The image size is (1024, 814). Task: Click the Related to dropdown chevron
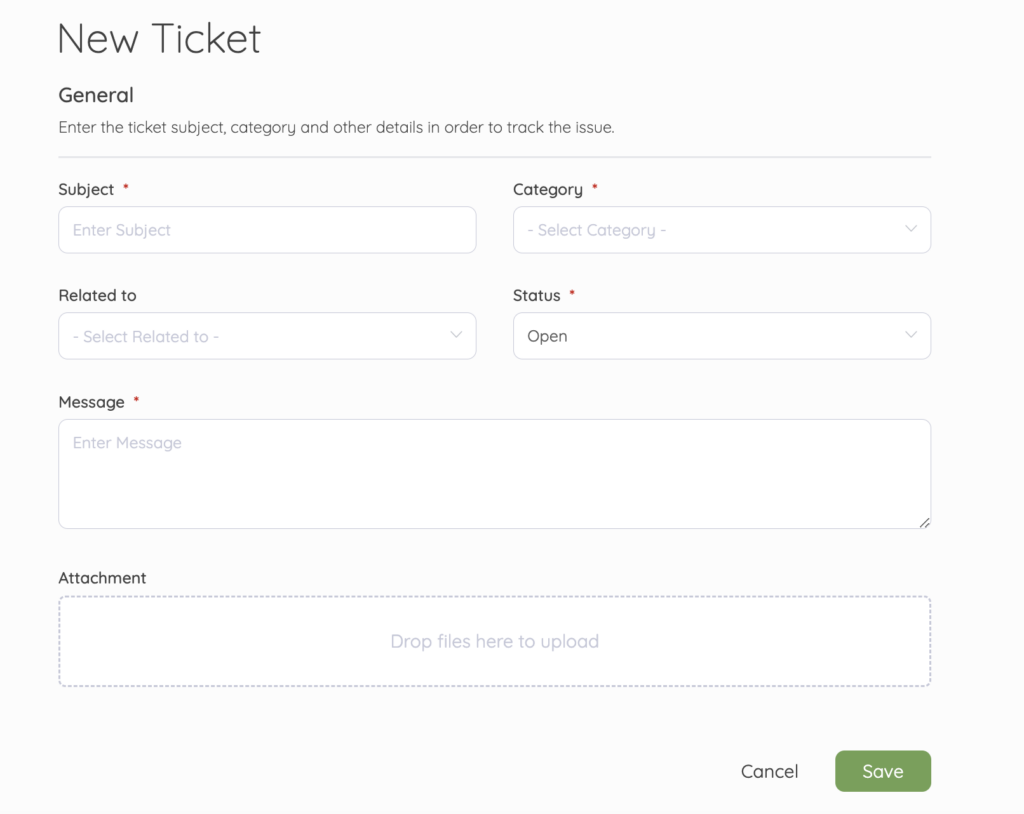point(456,334)
